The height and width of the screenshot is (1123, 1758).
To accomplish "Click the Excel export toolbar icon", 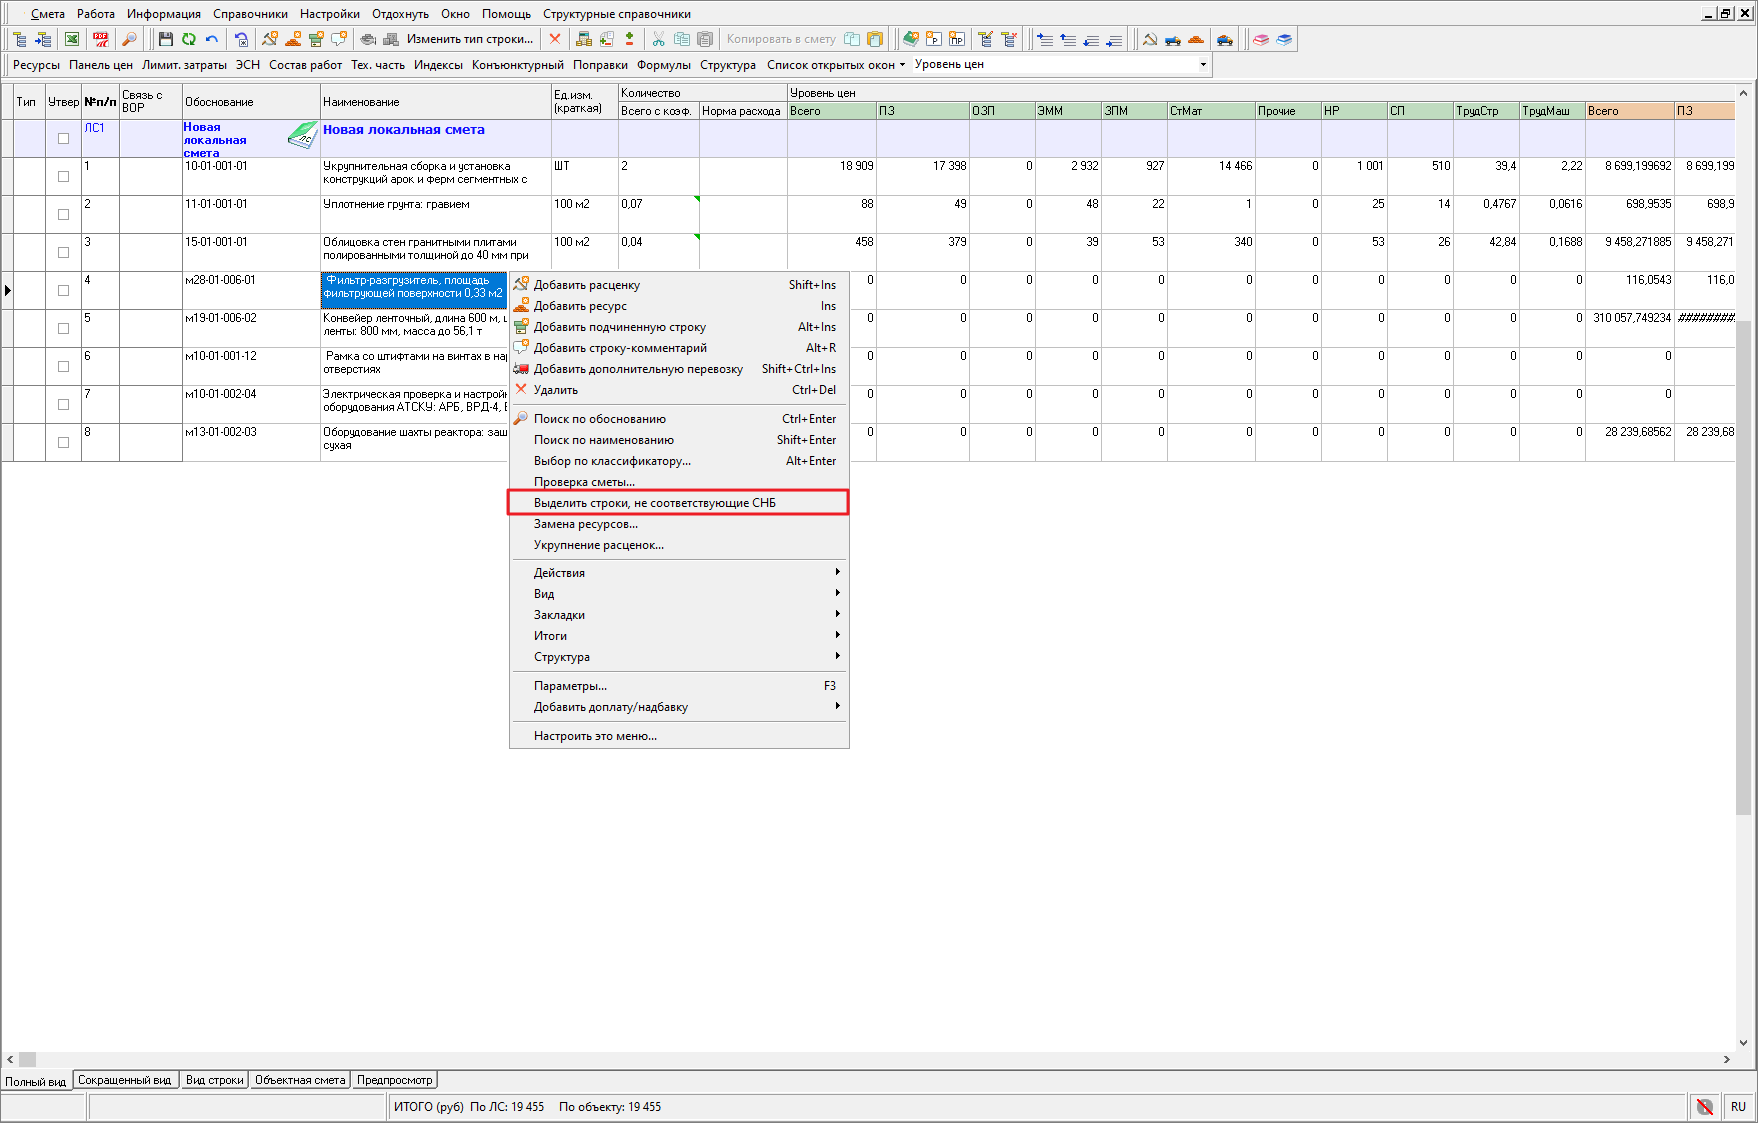I will [72, 39].
